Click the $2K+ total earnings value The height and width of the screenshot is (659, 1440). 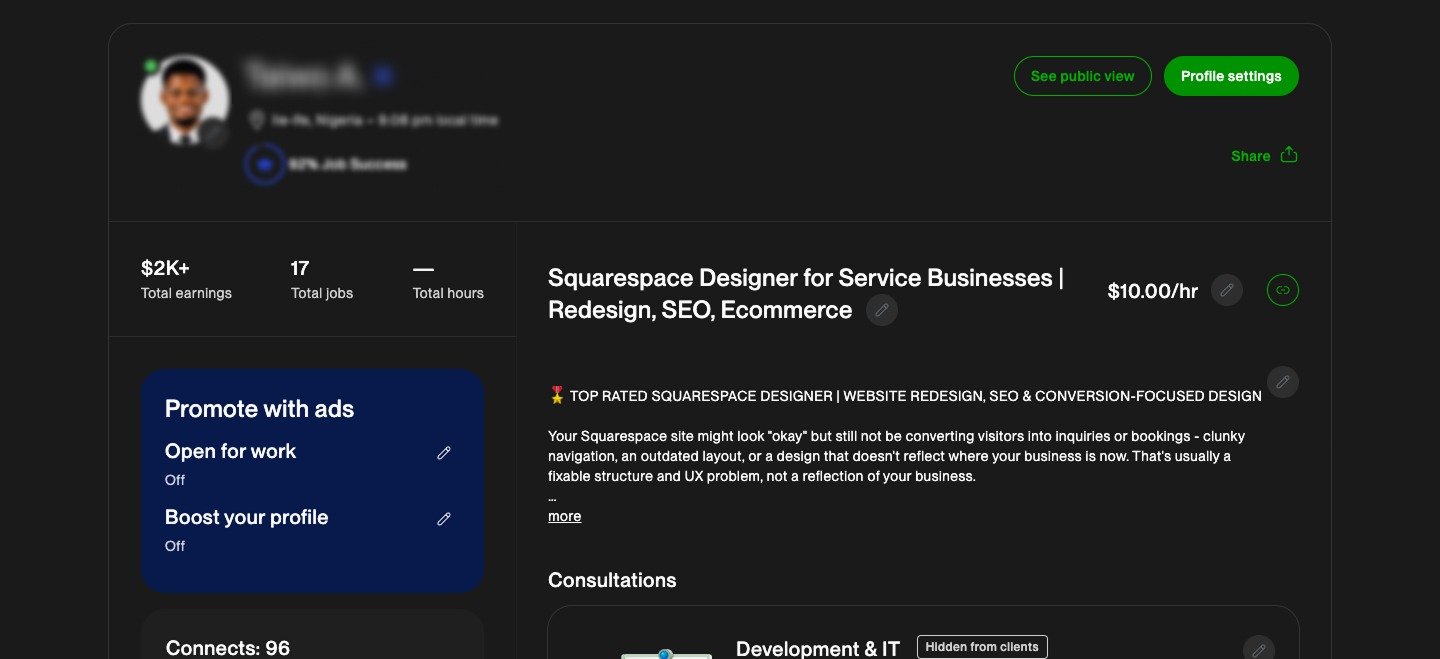165,268
